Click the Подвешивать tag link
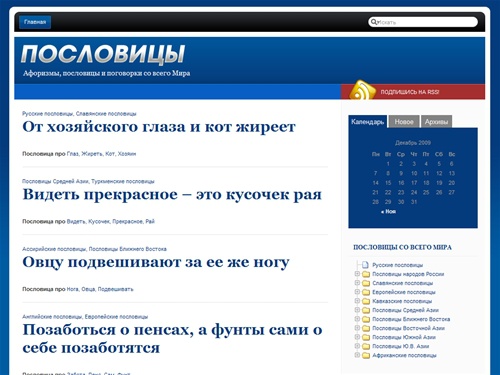The image size is (500, 375). point(115,289)
